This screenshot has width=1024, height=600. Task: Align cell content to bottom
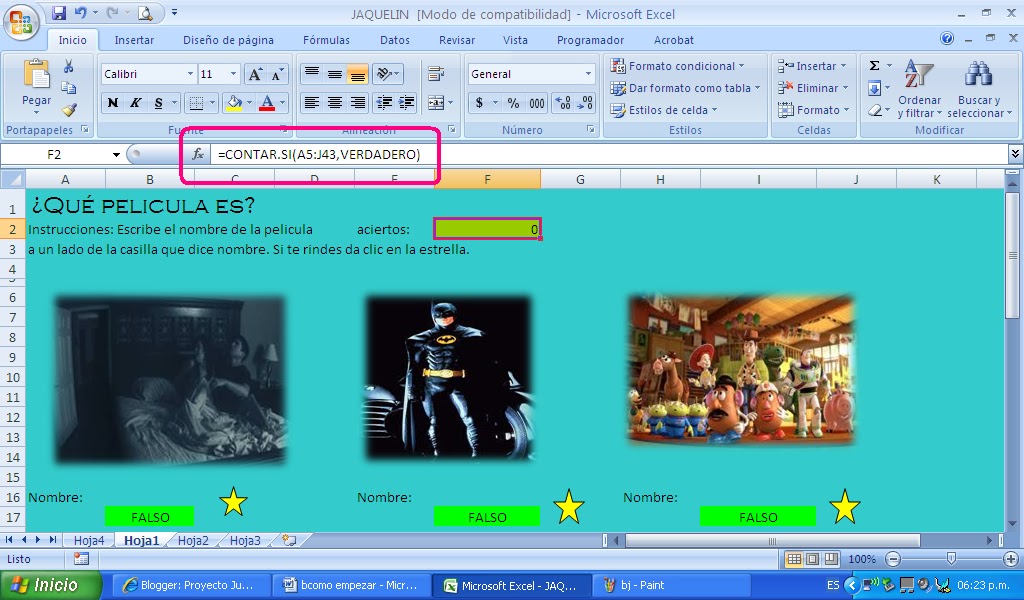357,74
